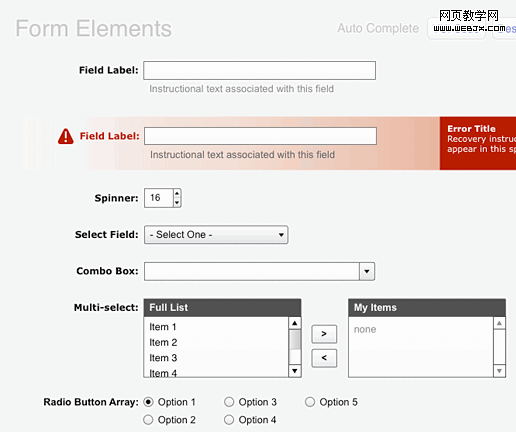Screen dimensions: 516x432
Task: Expand the Combo Box dropdown arrow
Action: point(367,271)
